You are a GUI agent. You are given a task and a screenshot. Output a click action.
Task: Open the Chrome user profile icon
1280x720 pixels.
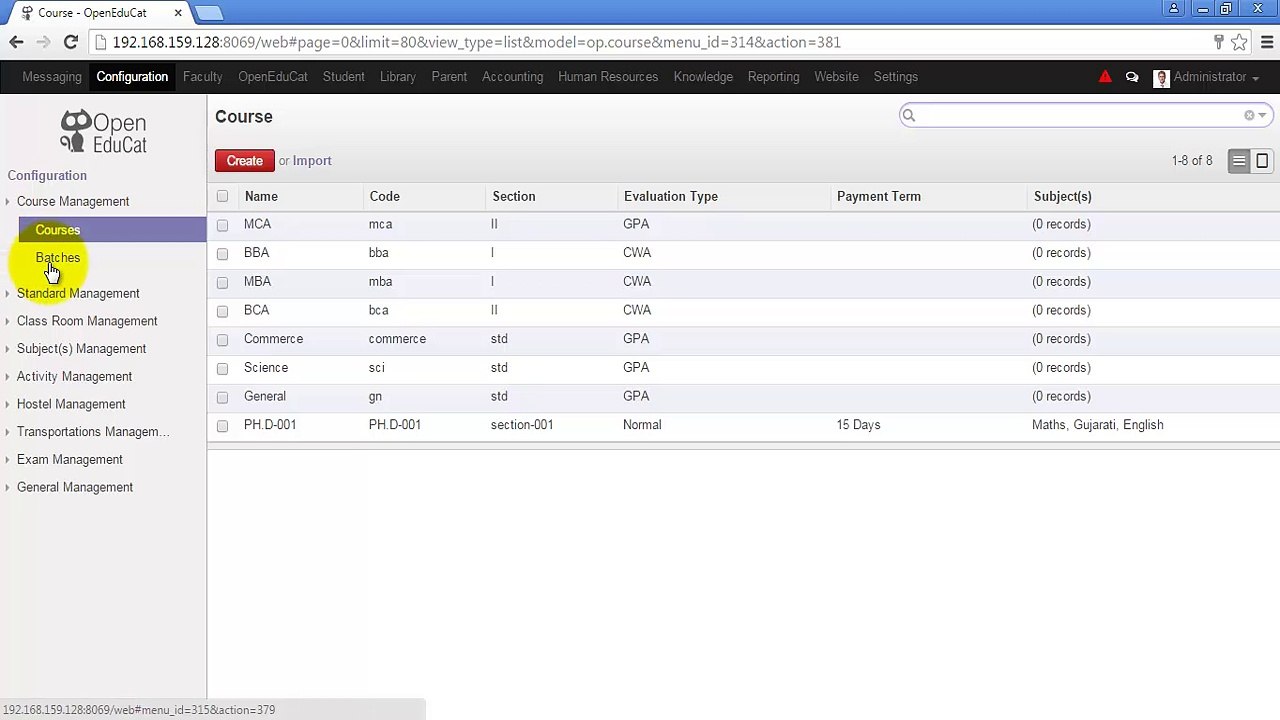coord(1174,9)
